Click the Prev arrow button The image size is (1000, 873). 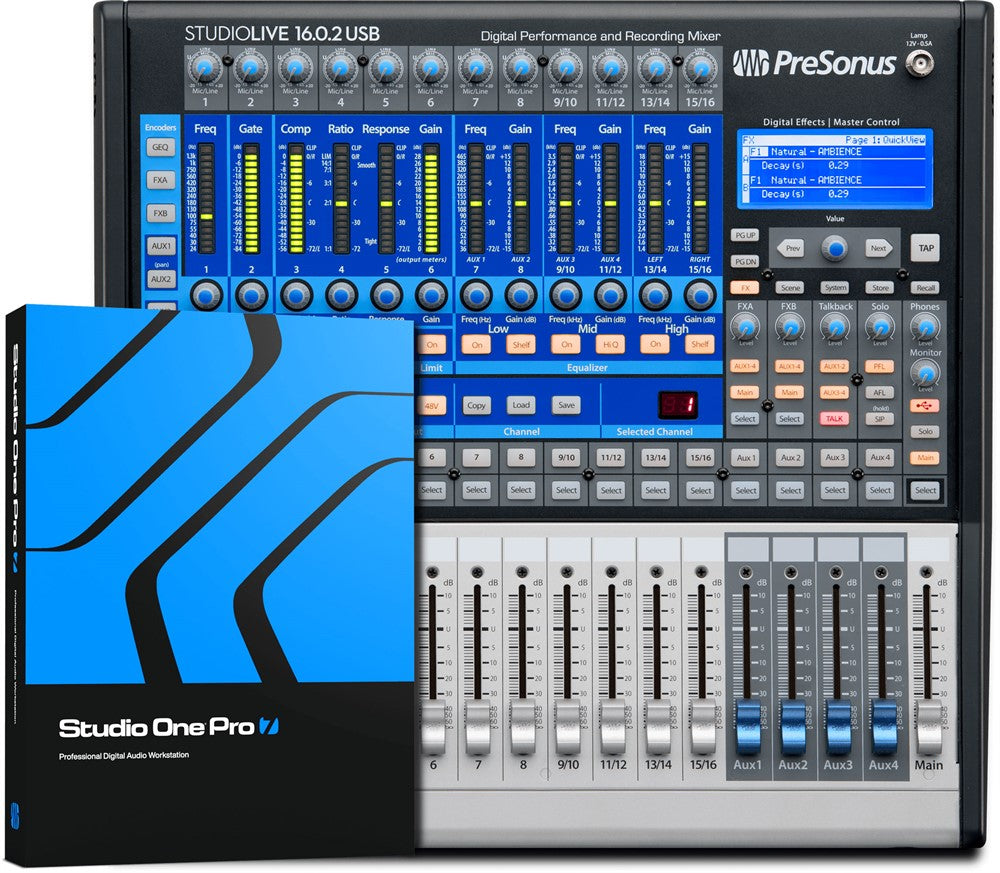pyautogui.click(x=791, y=248)
